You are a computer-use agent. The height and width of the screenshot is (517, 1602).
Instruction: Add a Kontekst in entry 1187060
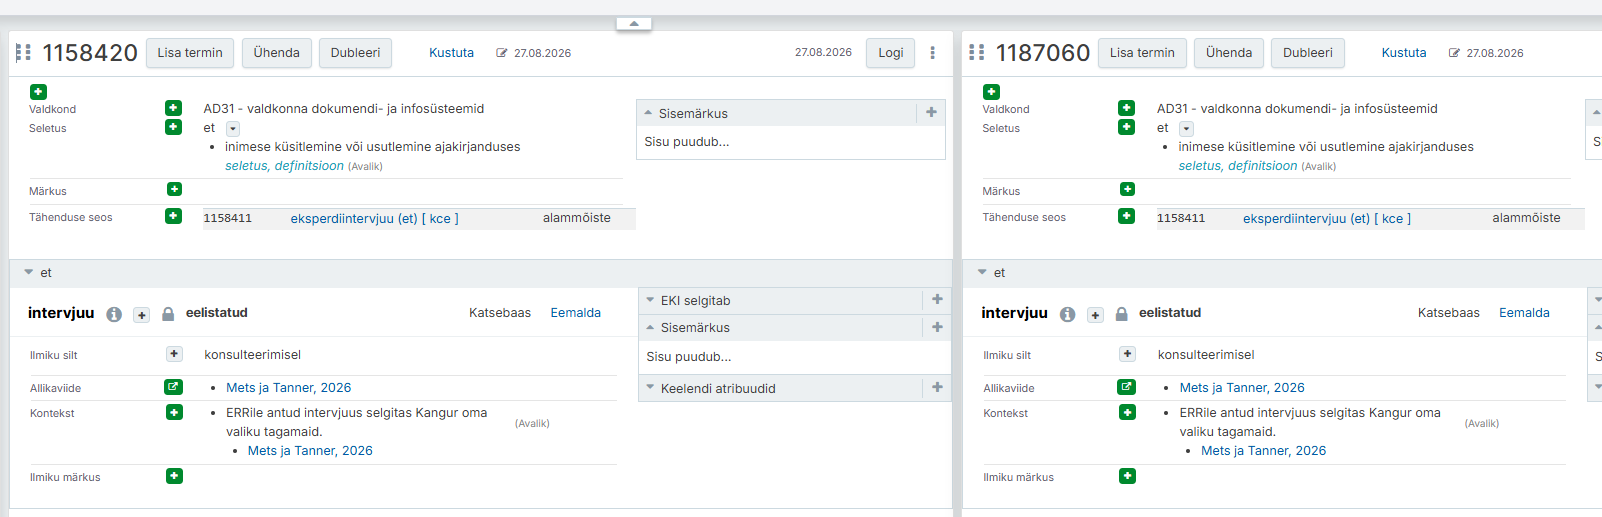click(1127, 412)
